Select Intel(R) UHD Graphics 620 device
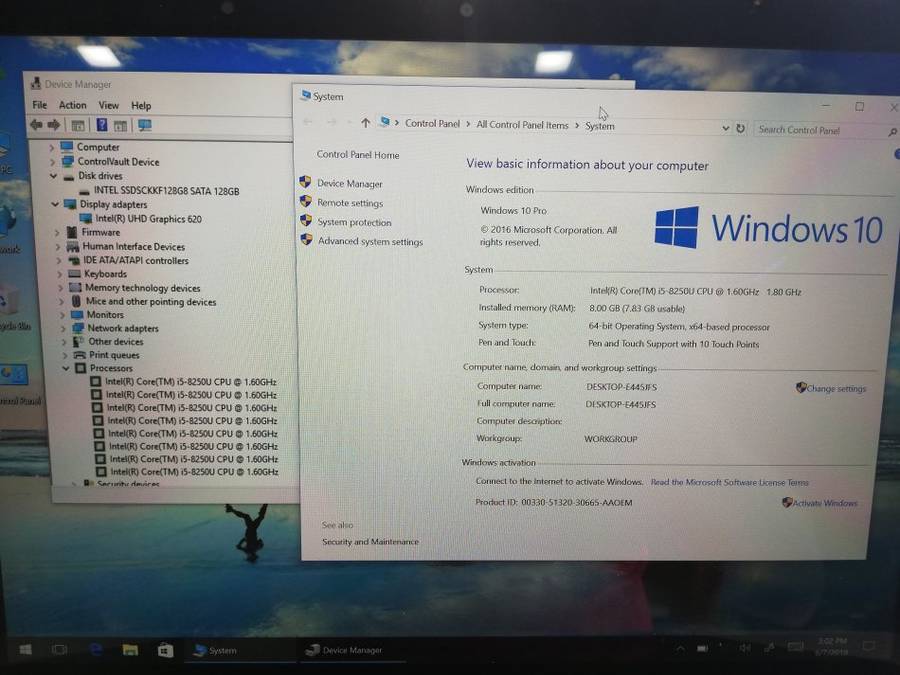The image size is (900, 675). [148, 218]
